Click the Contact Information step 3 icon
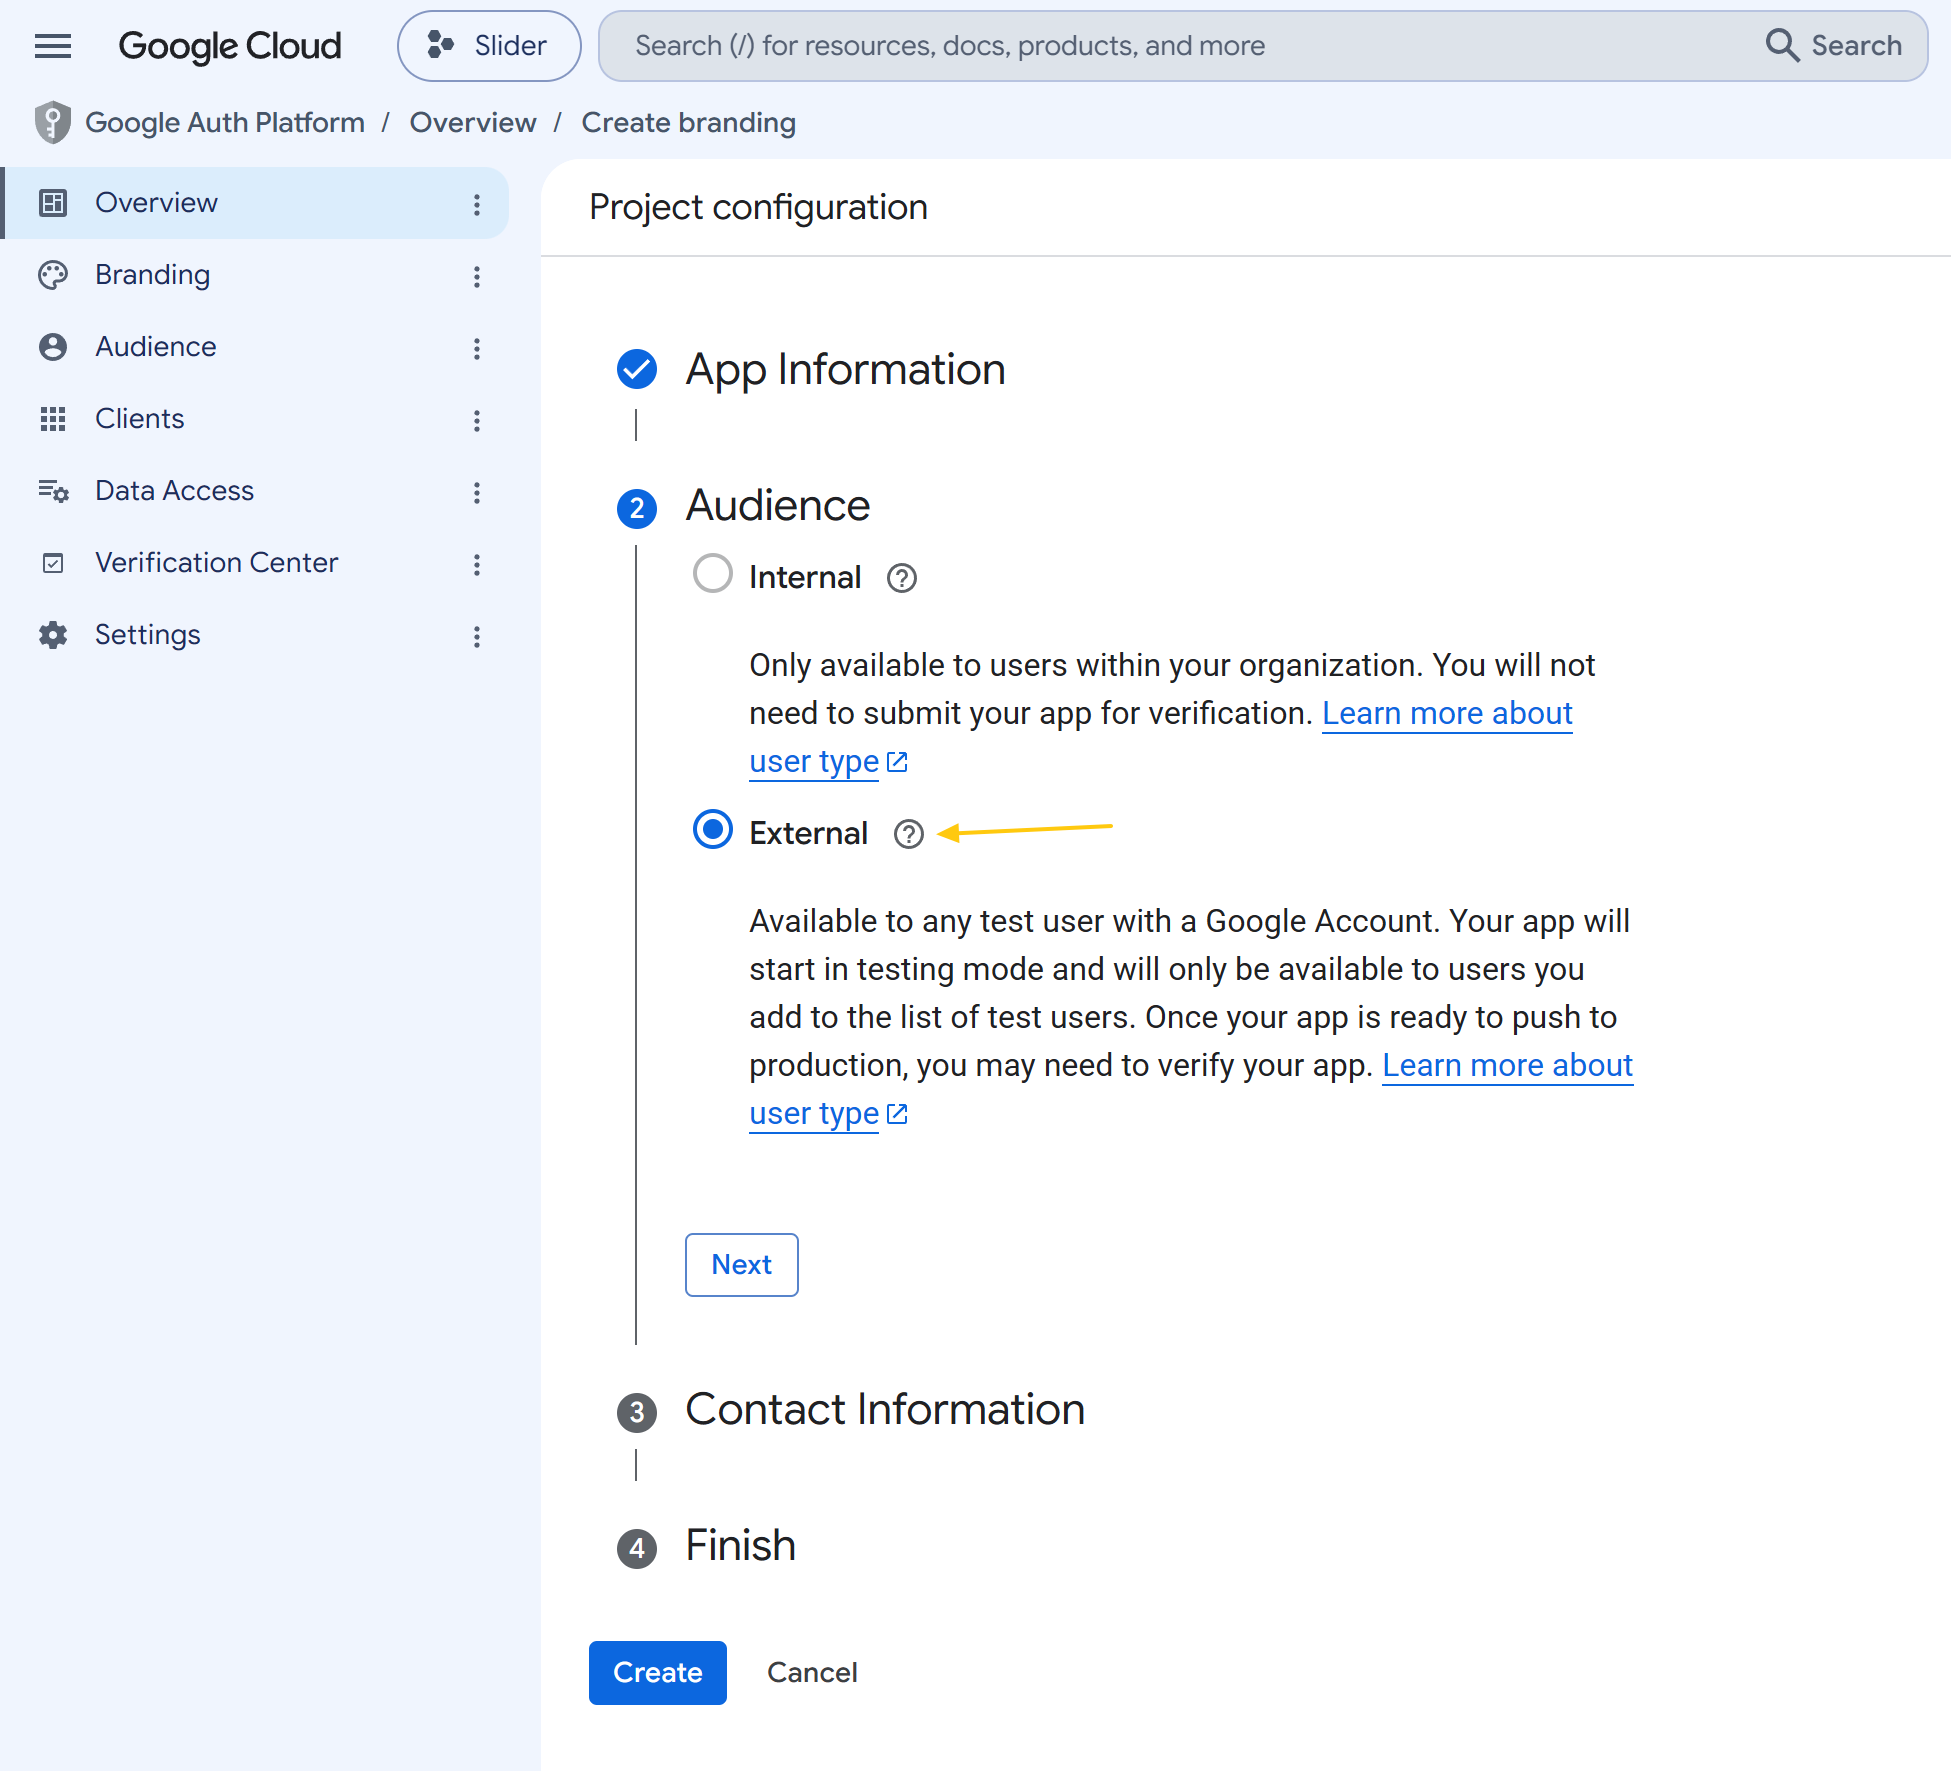 pyautogui.click(x=637, y=1413)
